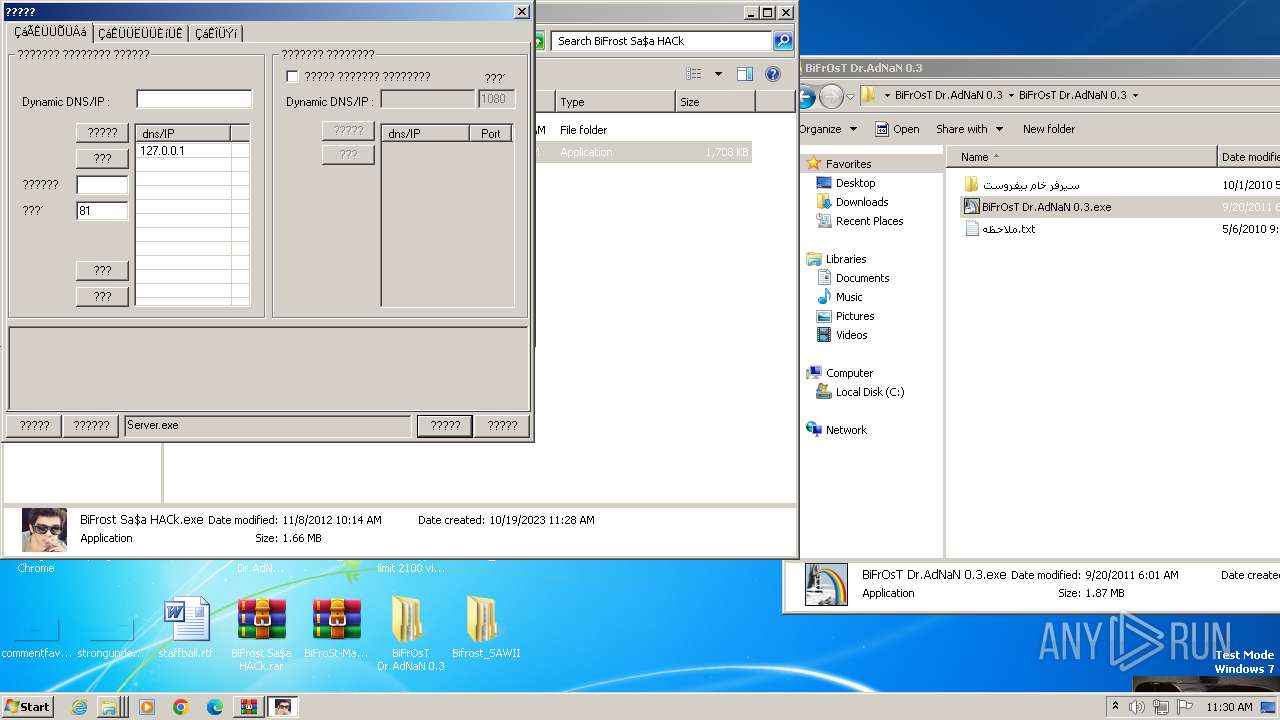Select the Application row with 1,708 KB

(x=643, y=152)
